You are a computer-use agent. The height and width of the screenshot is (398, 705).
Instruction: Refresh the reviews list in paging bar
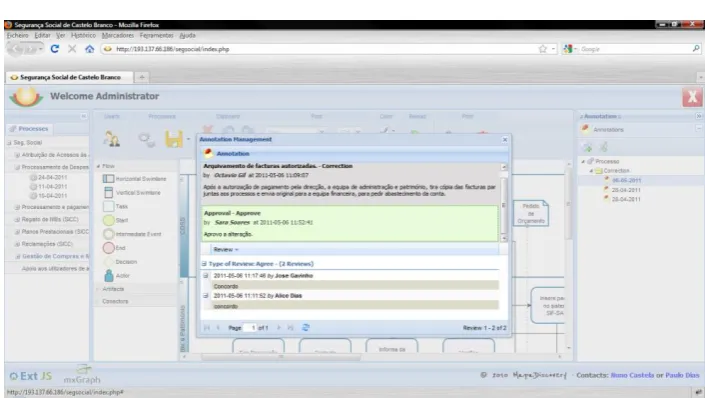click(306, 327)
